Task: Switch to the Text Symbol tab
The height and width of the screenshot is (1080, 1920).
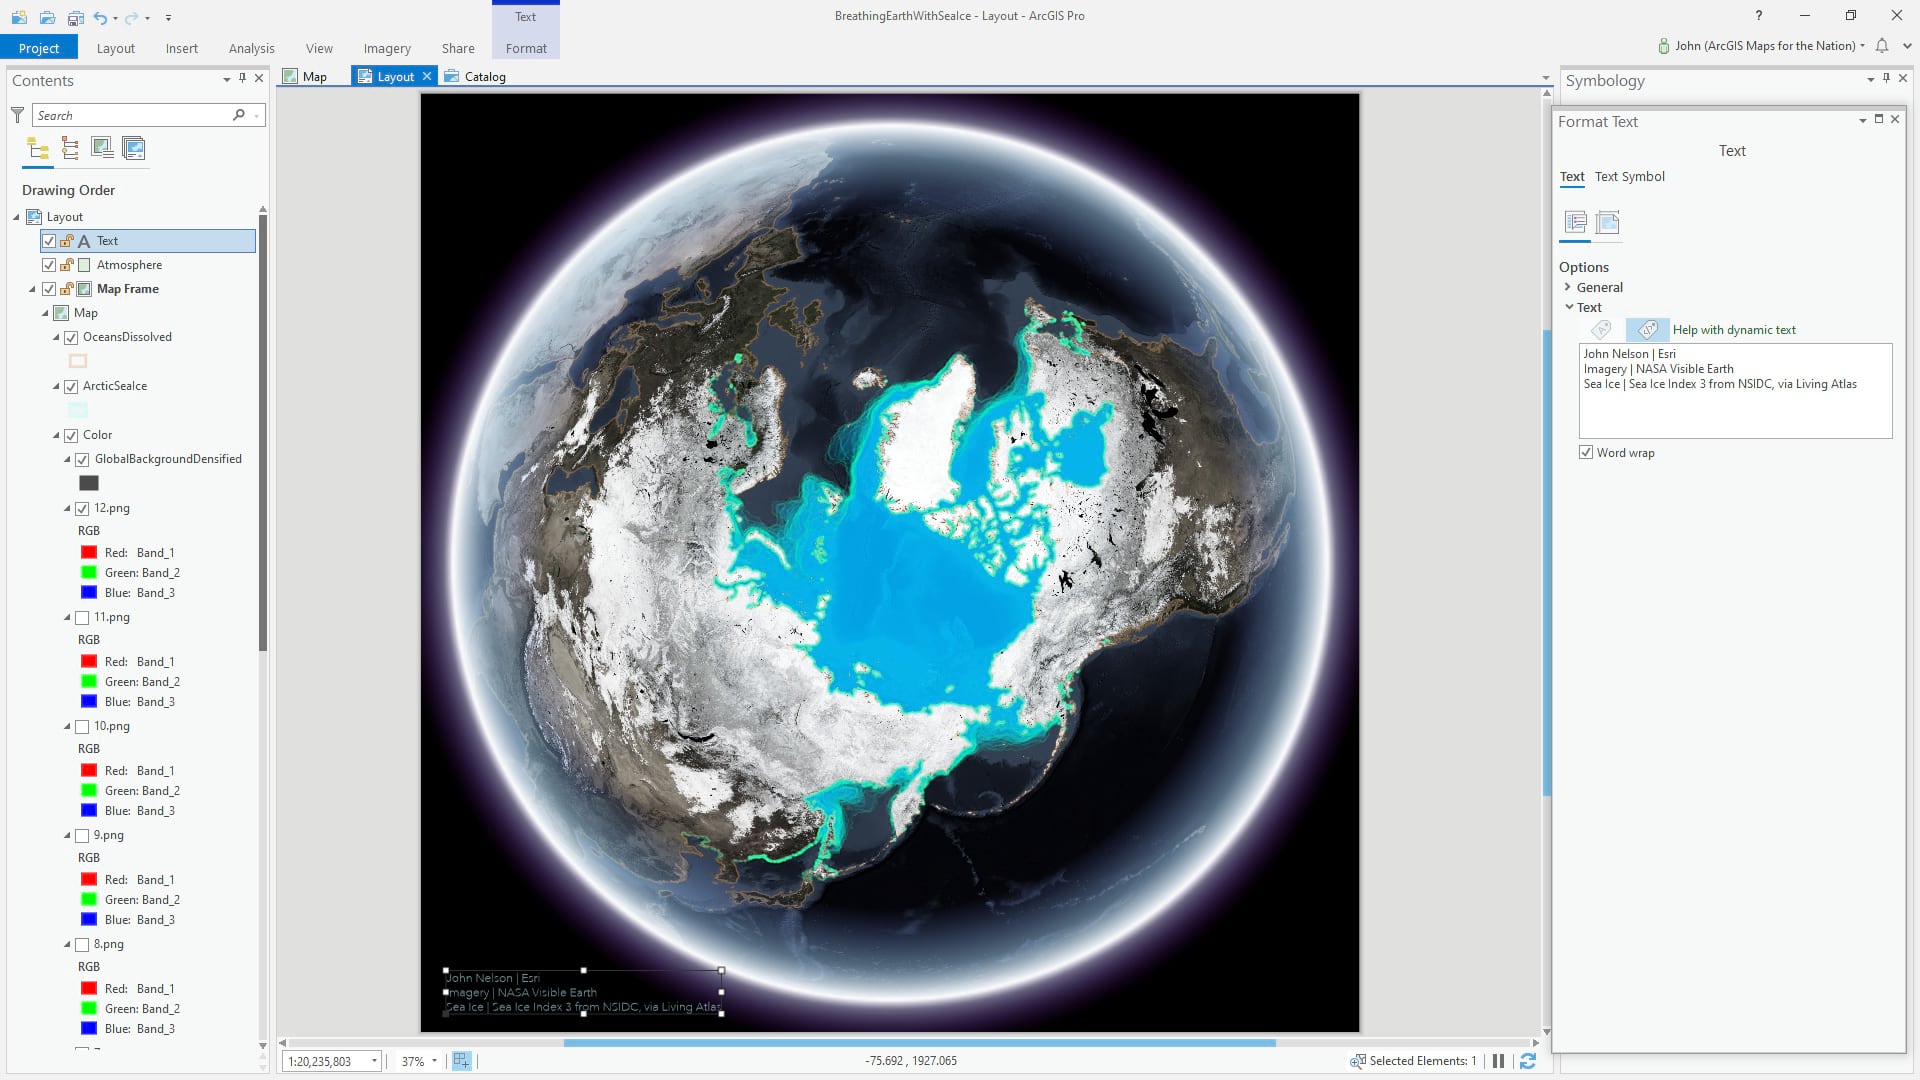Action: click(x=1629, y=177)
